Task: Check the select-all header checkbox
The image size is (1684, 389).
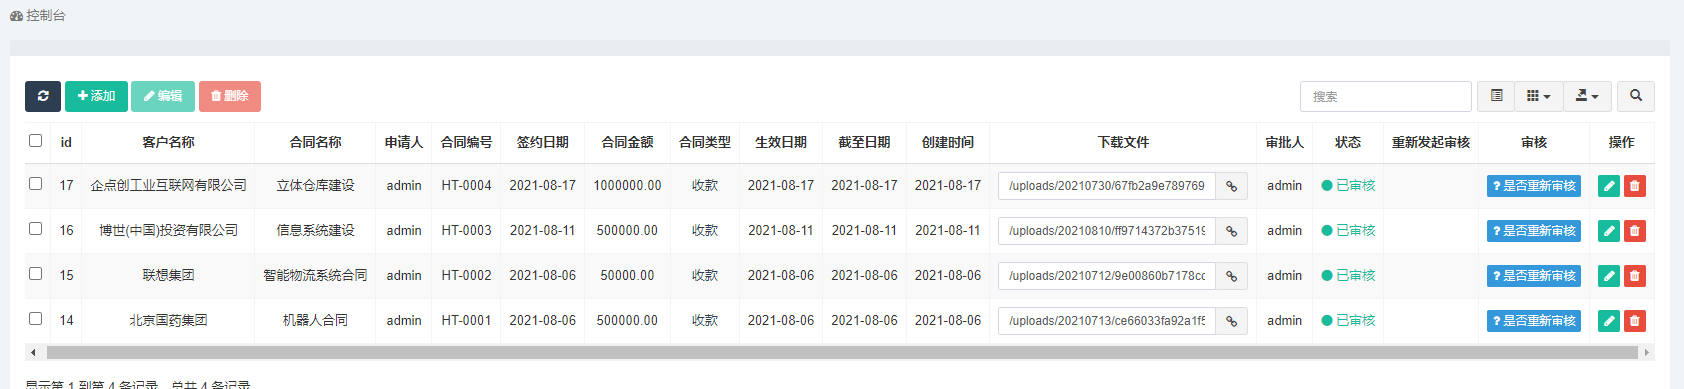Action: coord(36,141)
